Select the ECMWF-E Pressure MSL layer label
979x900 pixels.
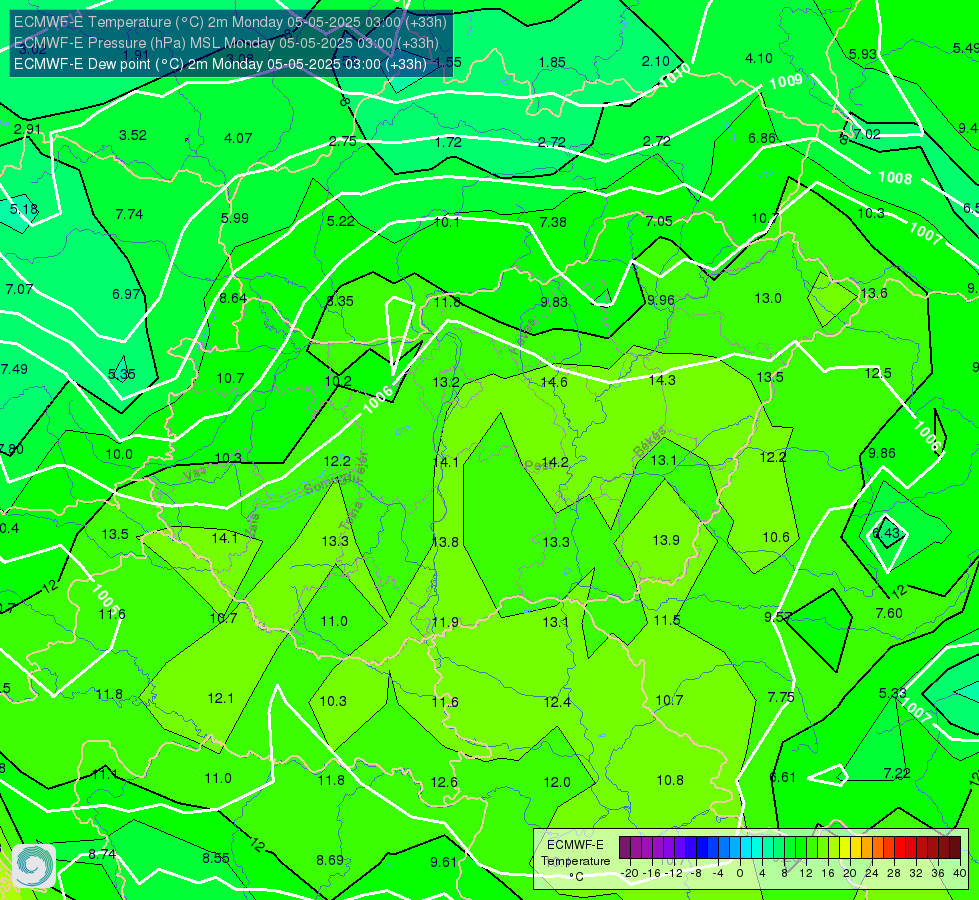pyautogui.click(x=226, y=43)
